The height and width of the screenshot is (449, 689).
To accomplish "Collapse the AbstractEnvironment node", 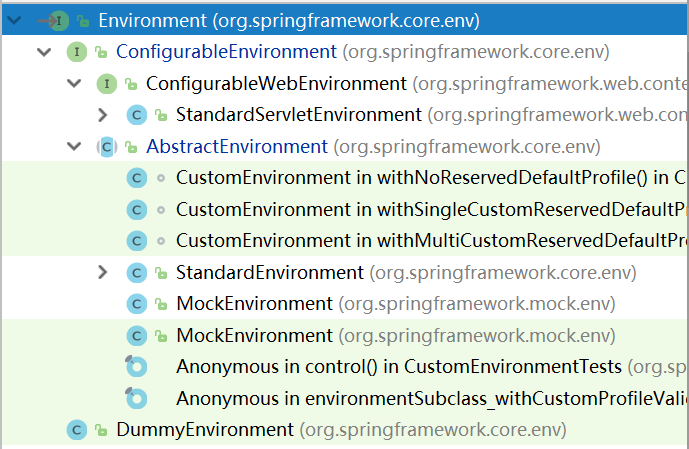I will tap(74, 146).
